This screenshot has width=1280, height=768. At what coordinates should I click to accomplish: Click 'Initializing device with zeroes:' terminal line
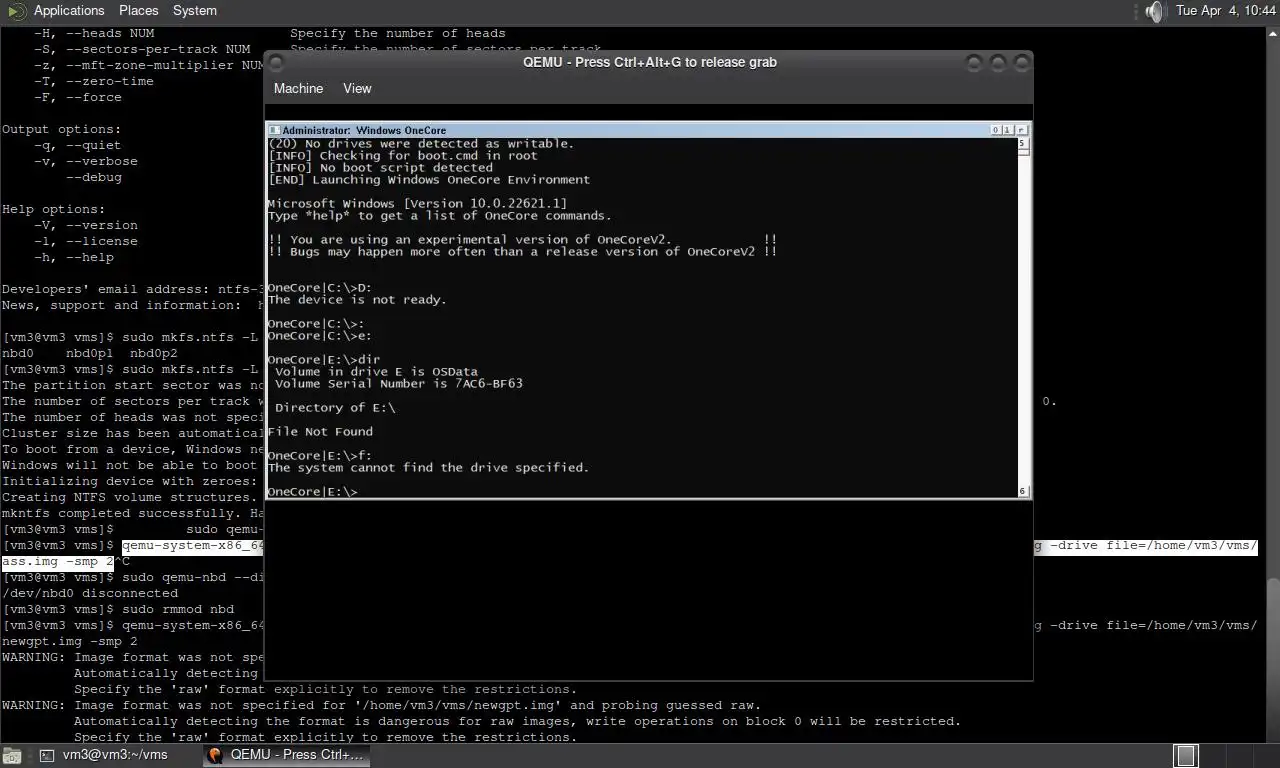pos(130,481)
